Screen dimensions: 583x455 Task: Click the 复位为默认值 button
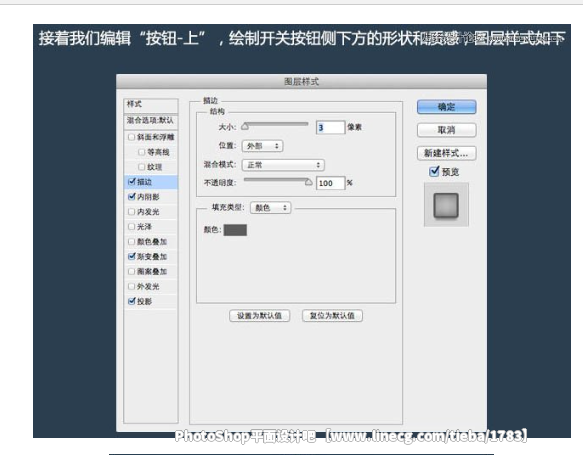click(332, 316)
